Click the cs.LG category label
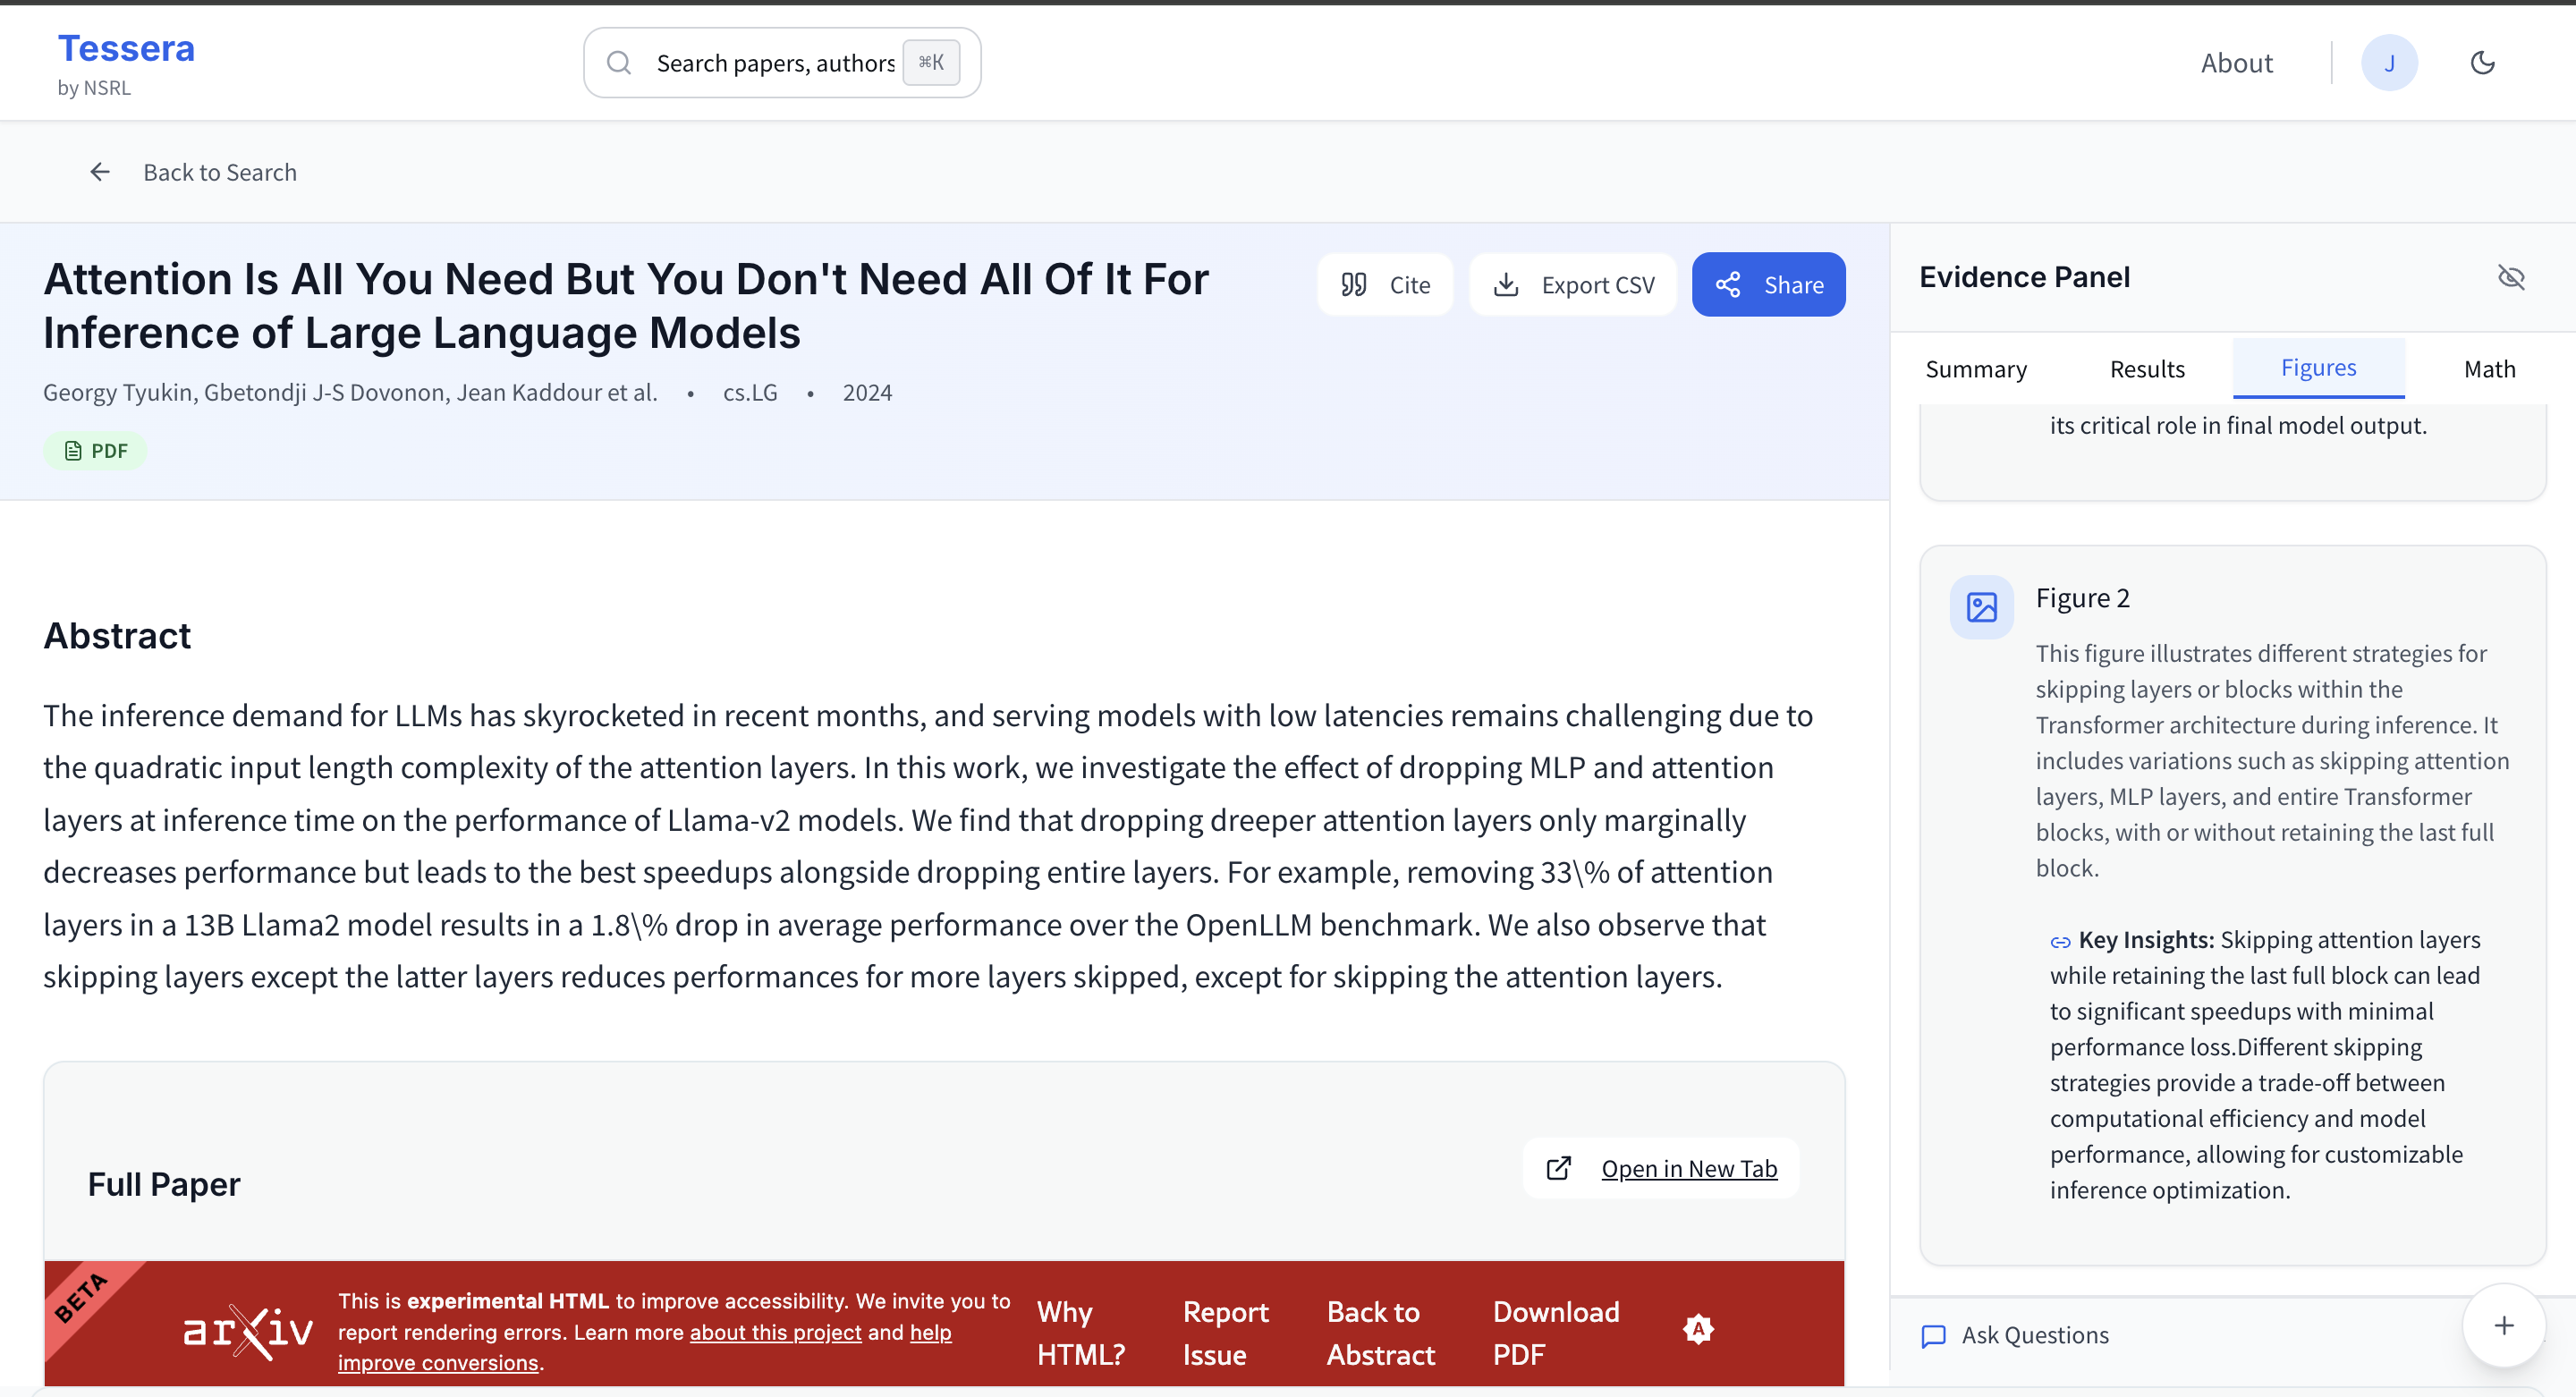The width and height of the screenshot is (2576, 1397). (750, 392)
